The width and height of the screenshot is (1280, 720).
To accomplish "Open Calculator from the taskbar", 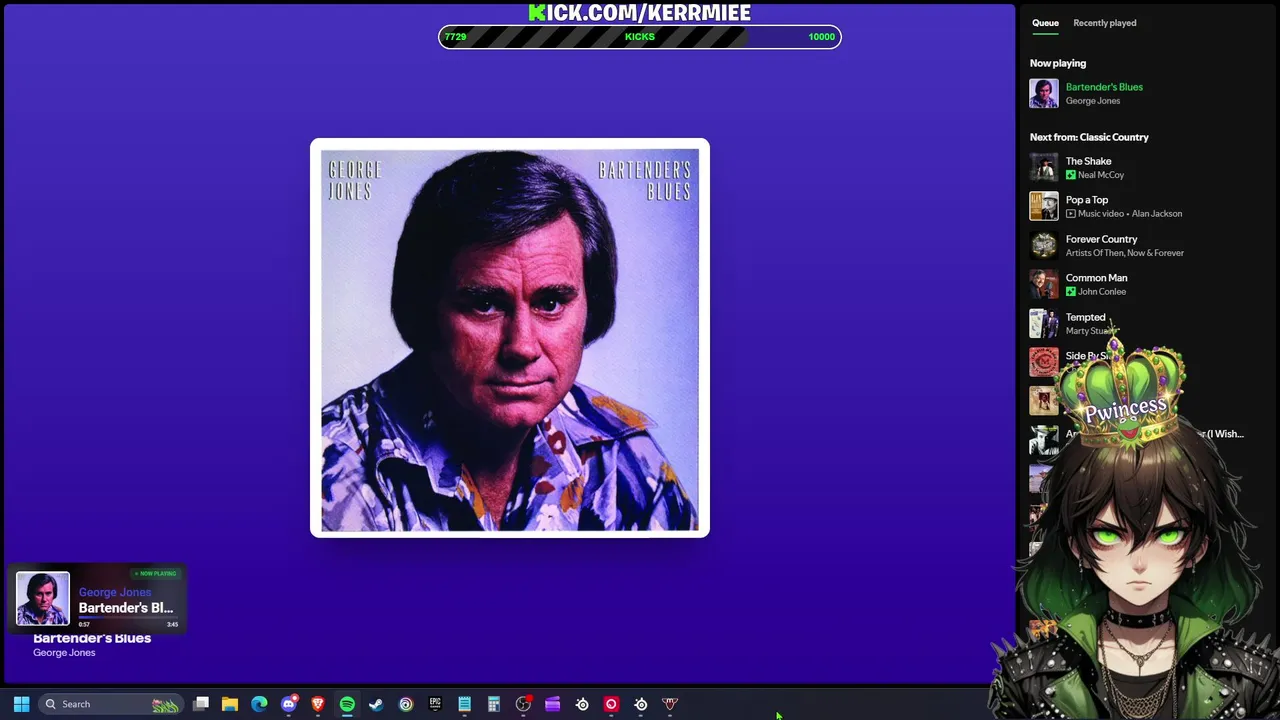I will (494, 704).
